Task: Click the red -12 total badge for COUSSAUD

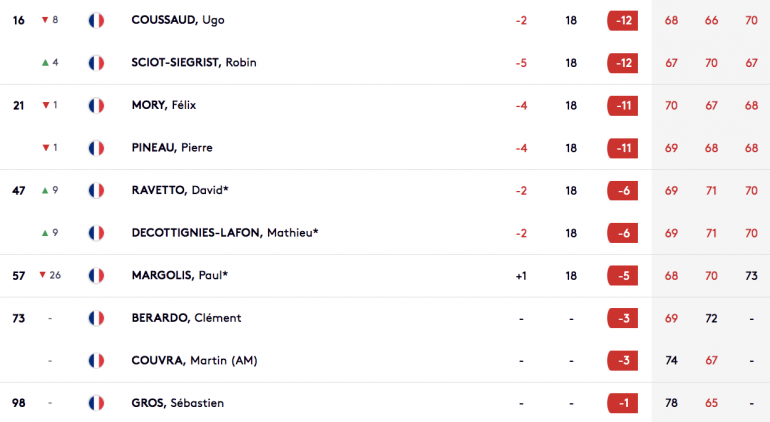Action: coord(623,21)
